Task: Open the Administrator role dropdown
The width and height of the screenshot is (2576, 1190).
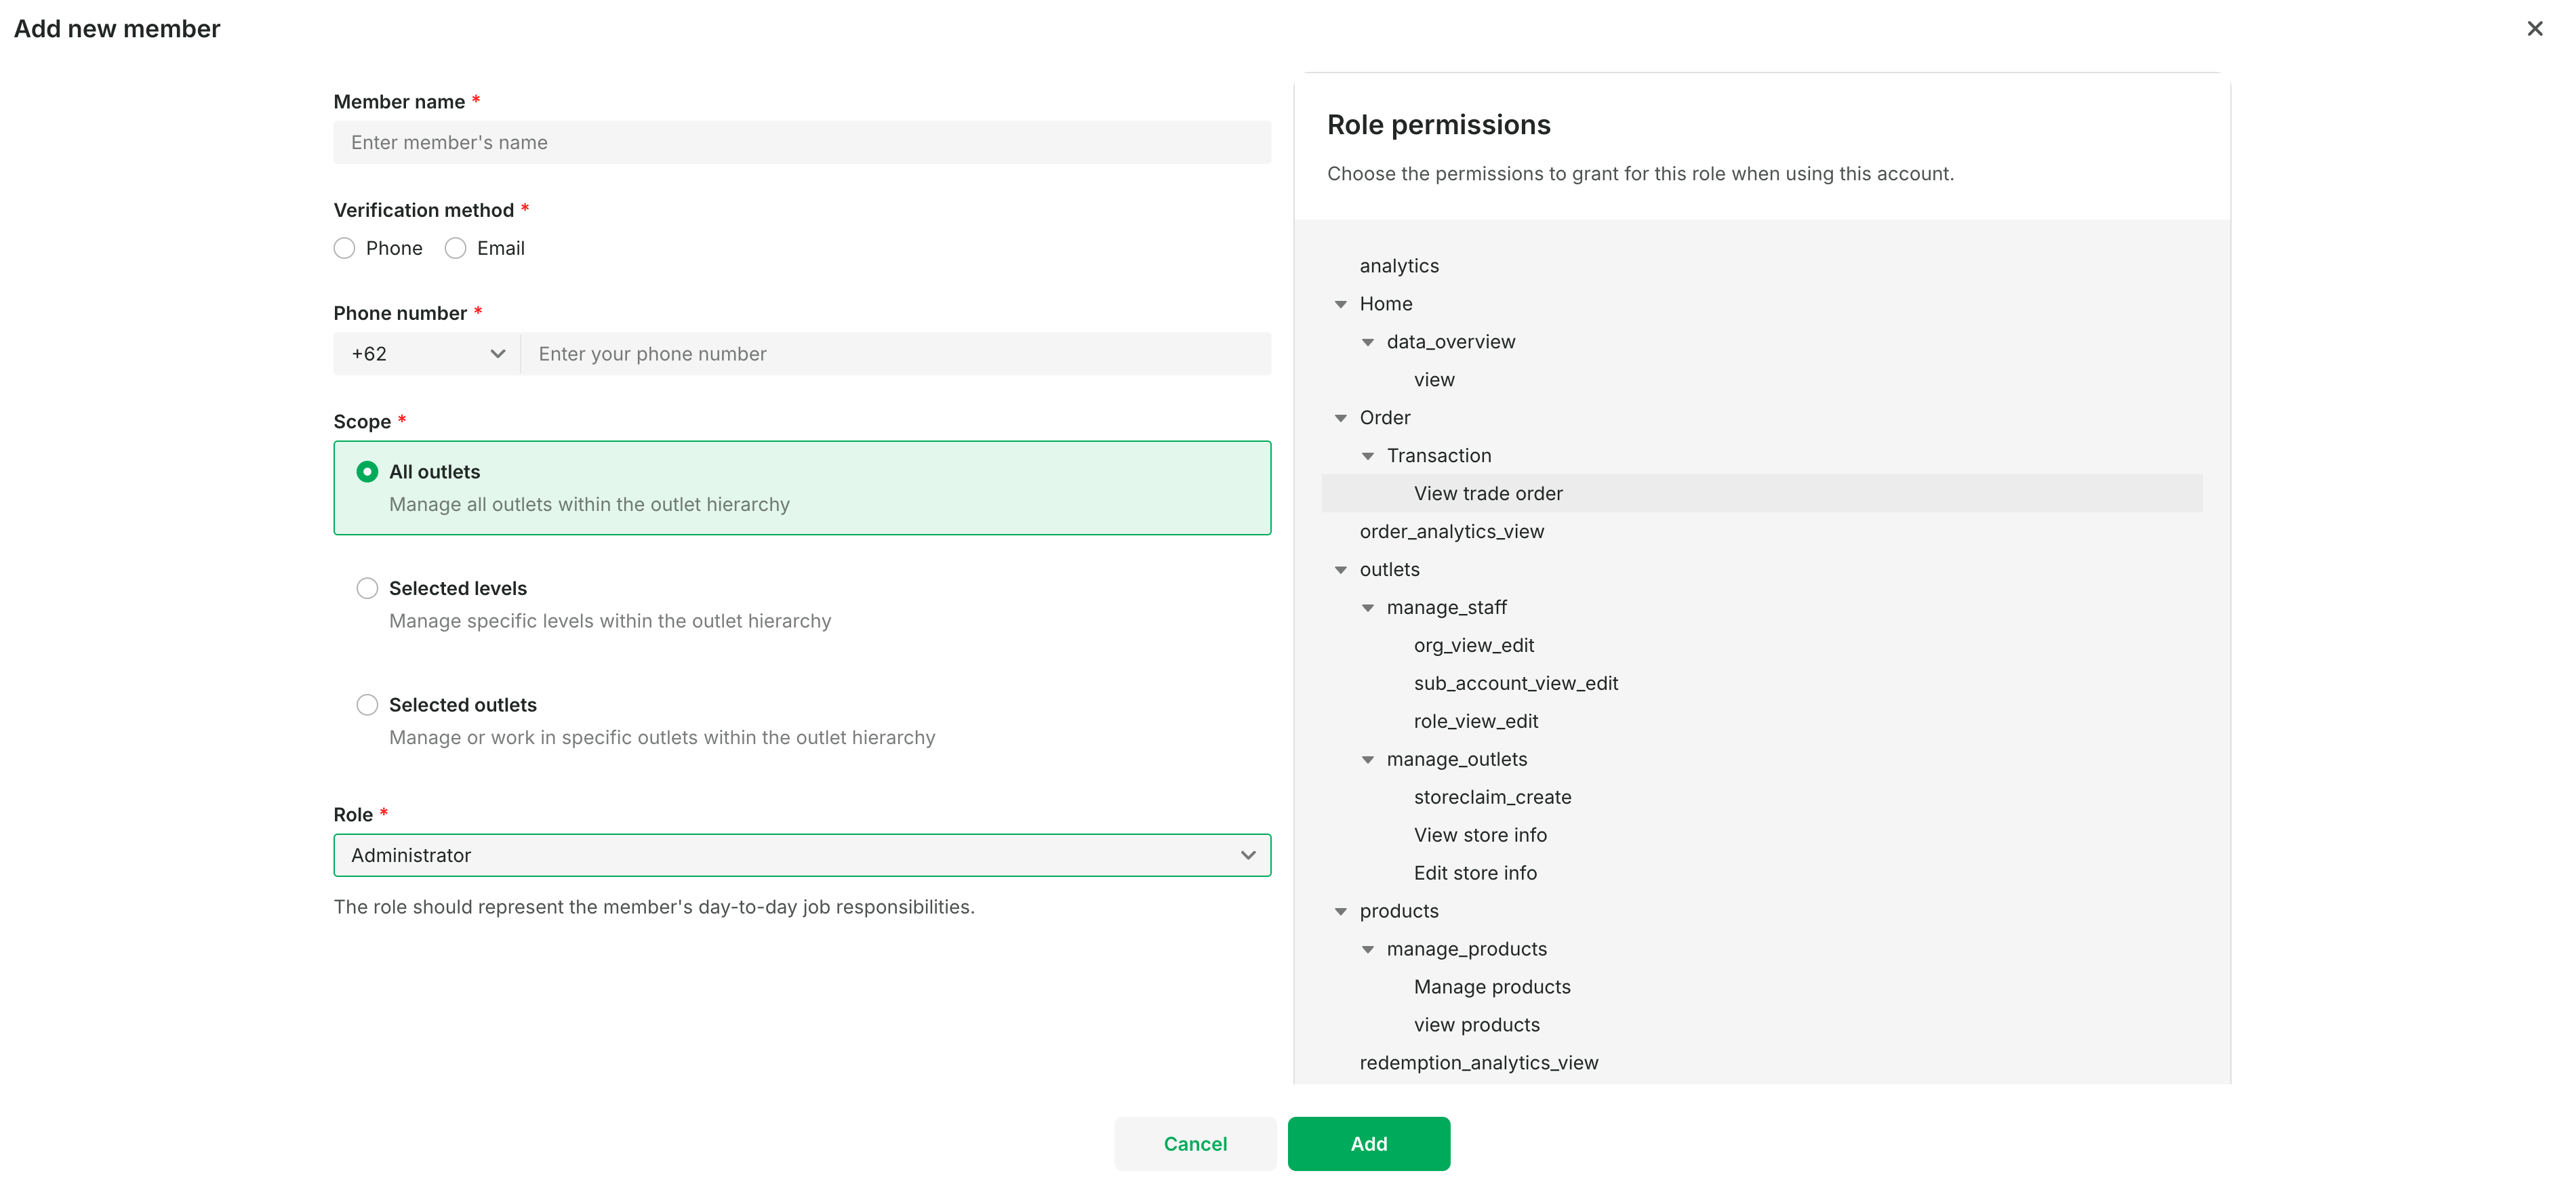Action: [802, 855]
